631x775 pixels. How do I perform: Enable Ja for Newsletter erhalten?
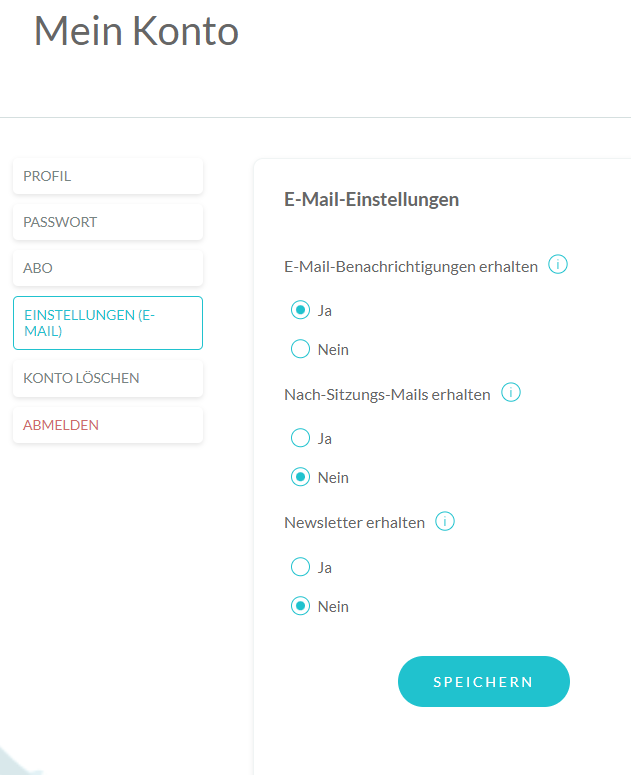[300, 566]
